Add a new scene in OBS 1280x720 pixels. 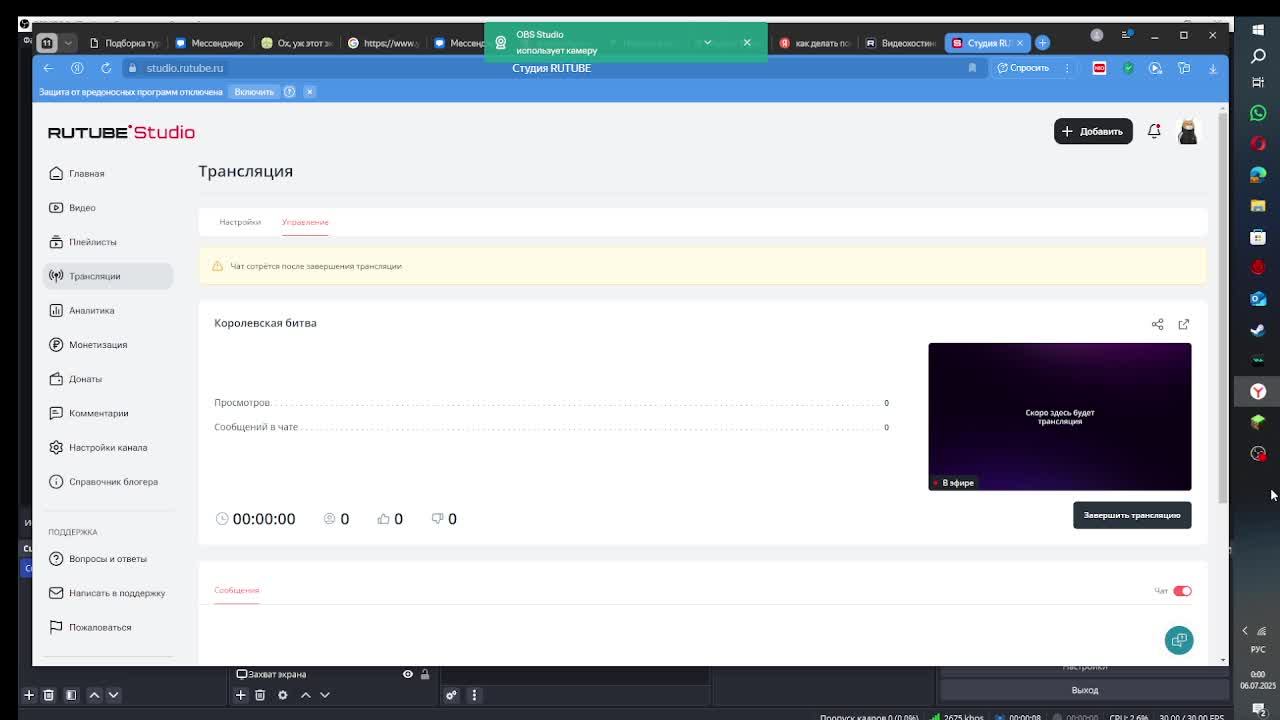pyautogui.click(x=29, y=695)
